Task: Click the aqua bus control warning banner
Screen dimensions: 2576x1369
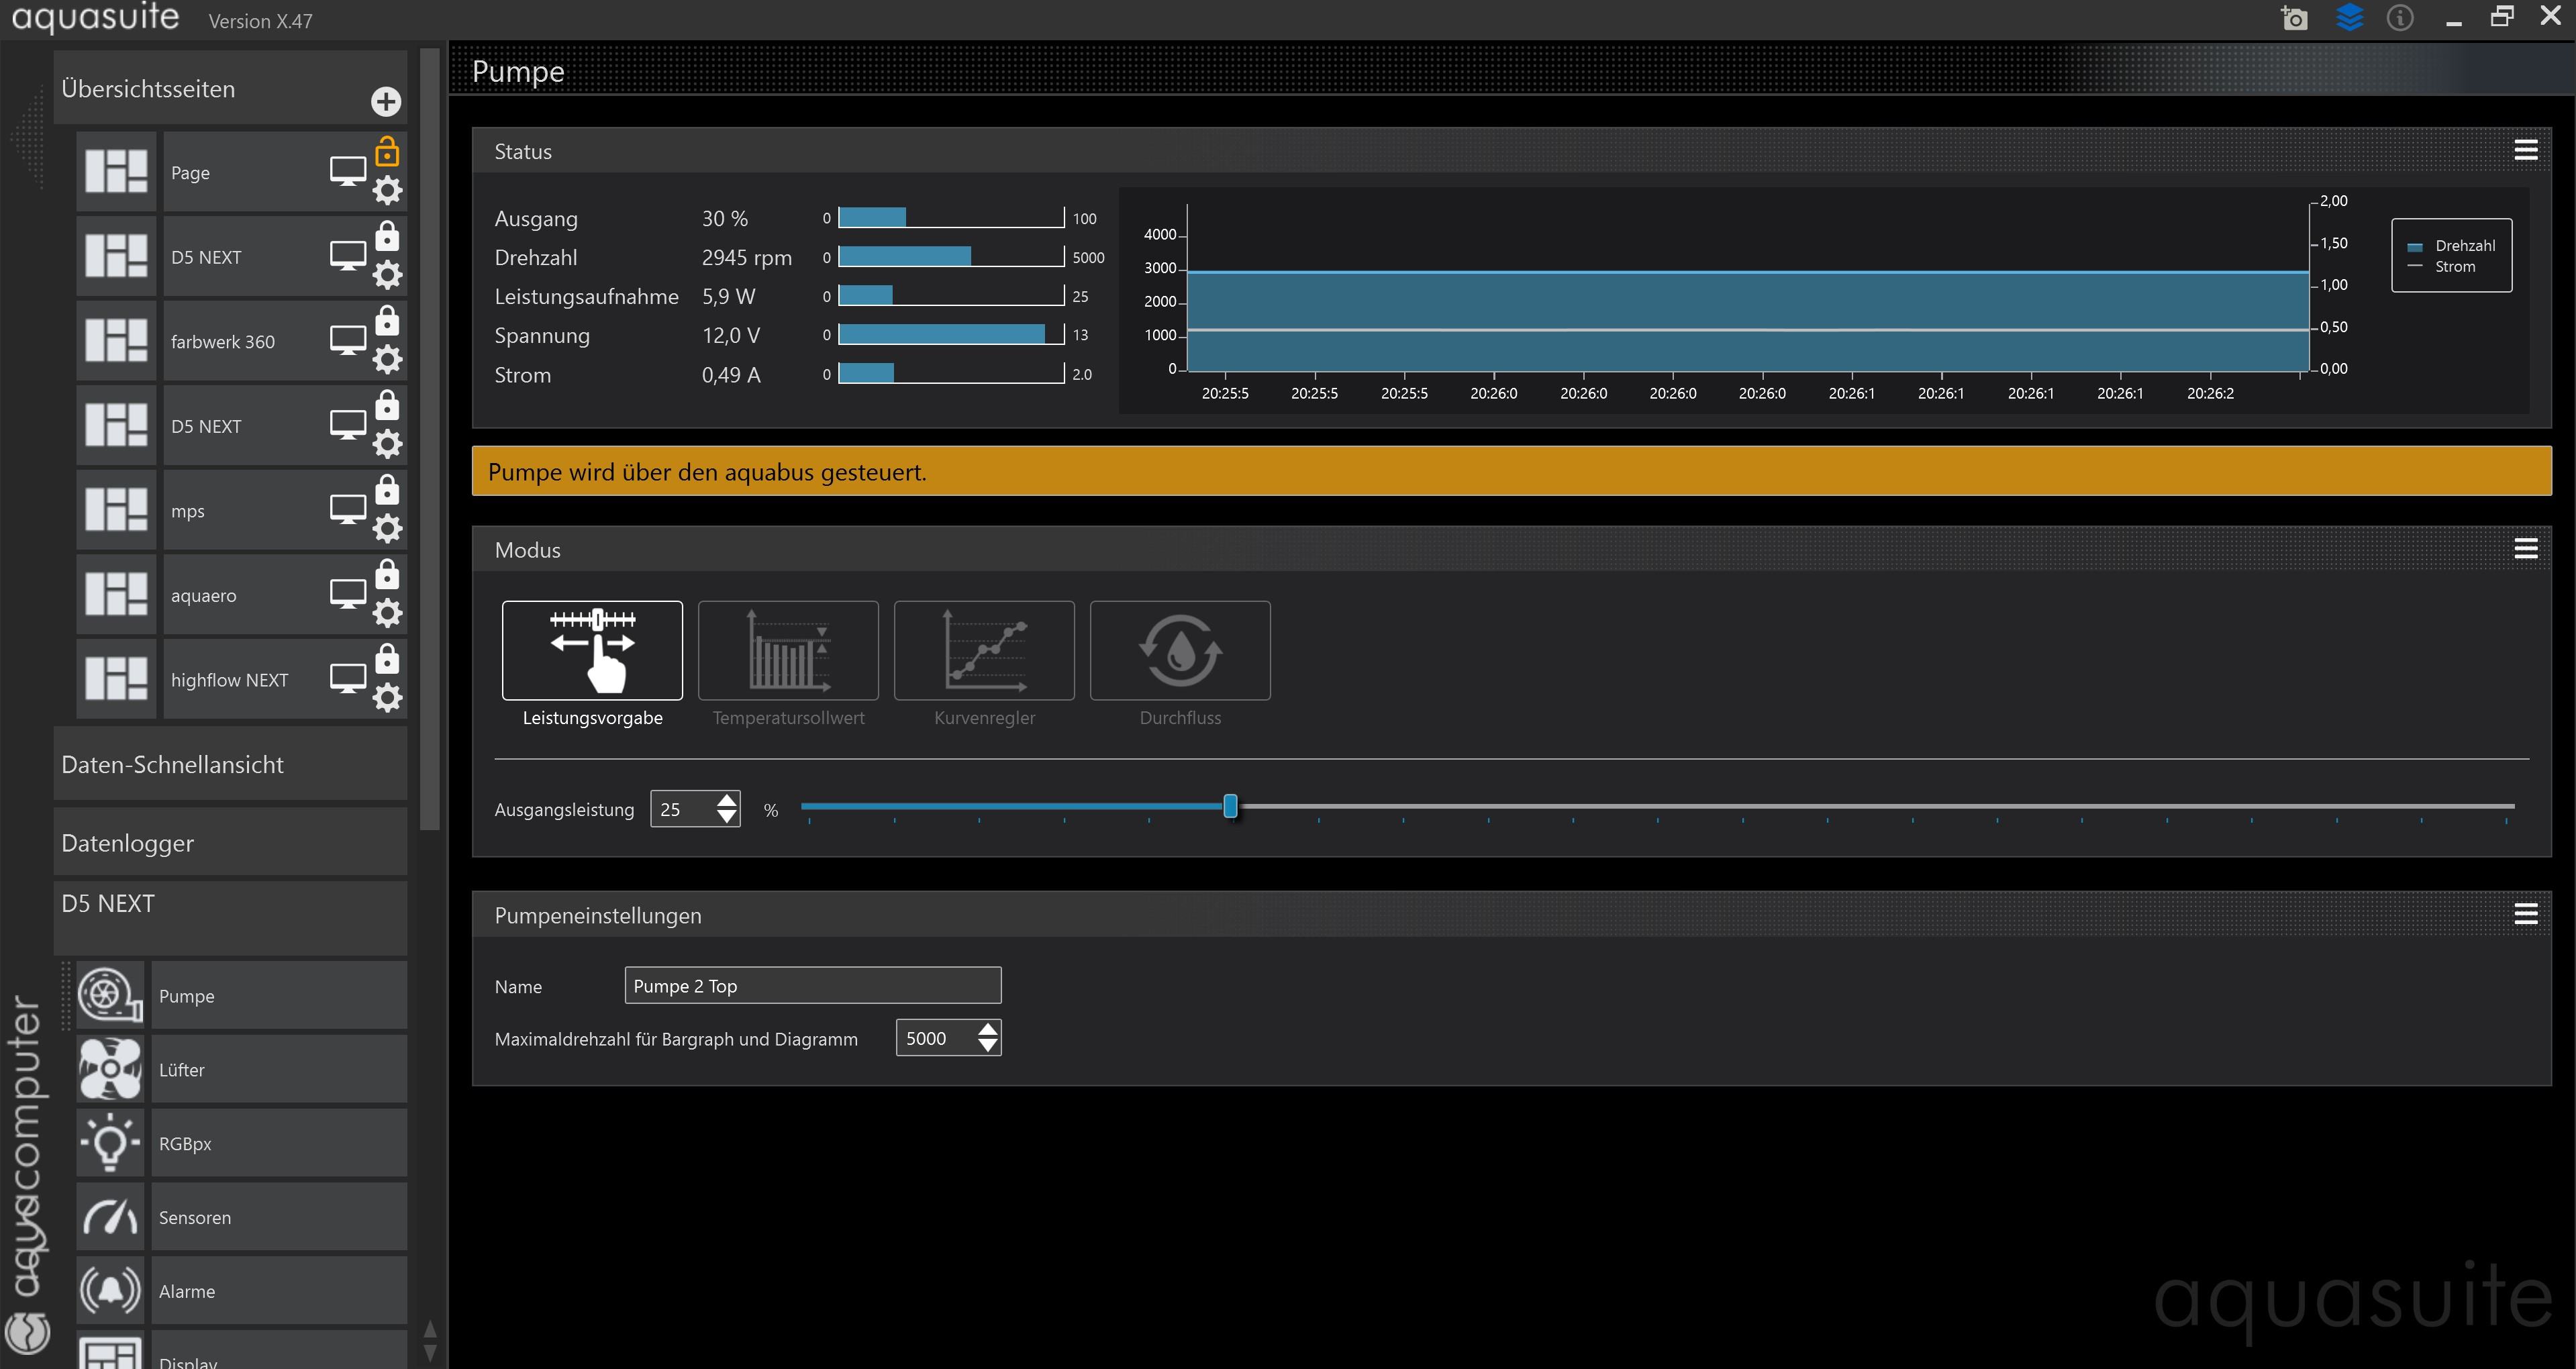Action: (1511, 471)
